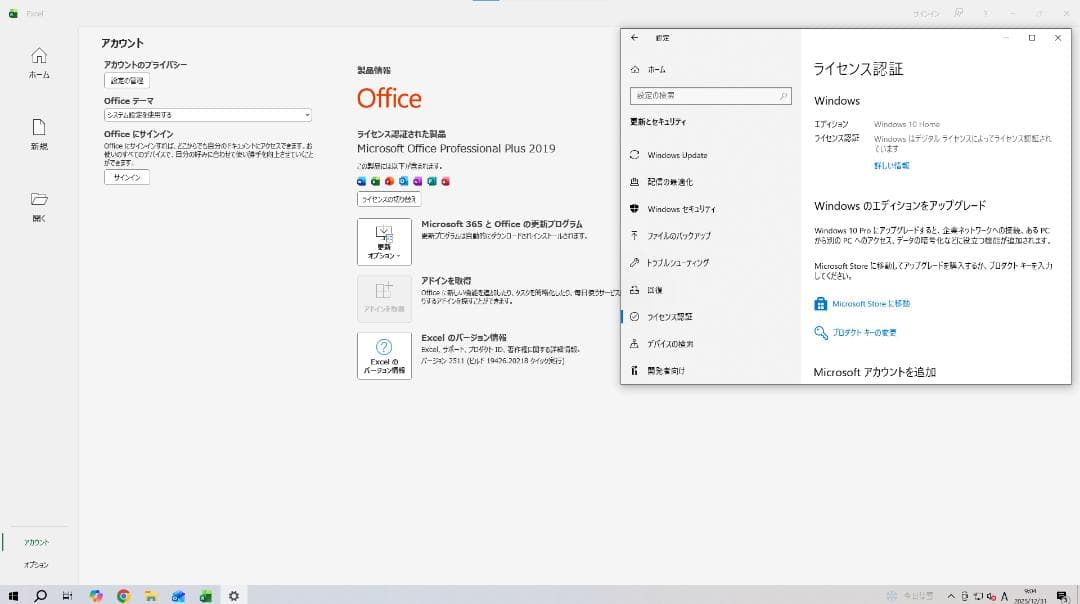Open the プロダクト キーの変更 link

[864, 333]
